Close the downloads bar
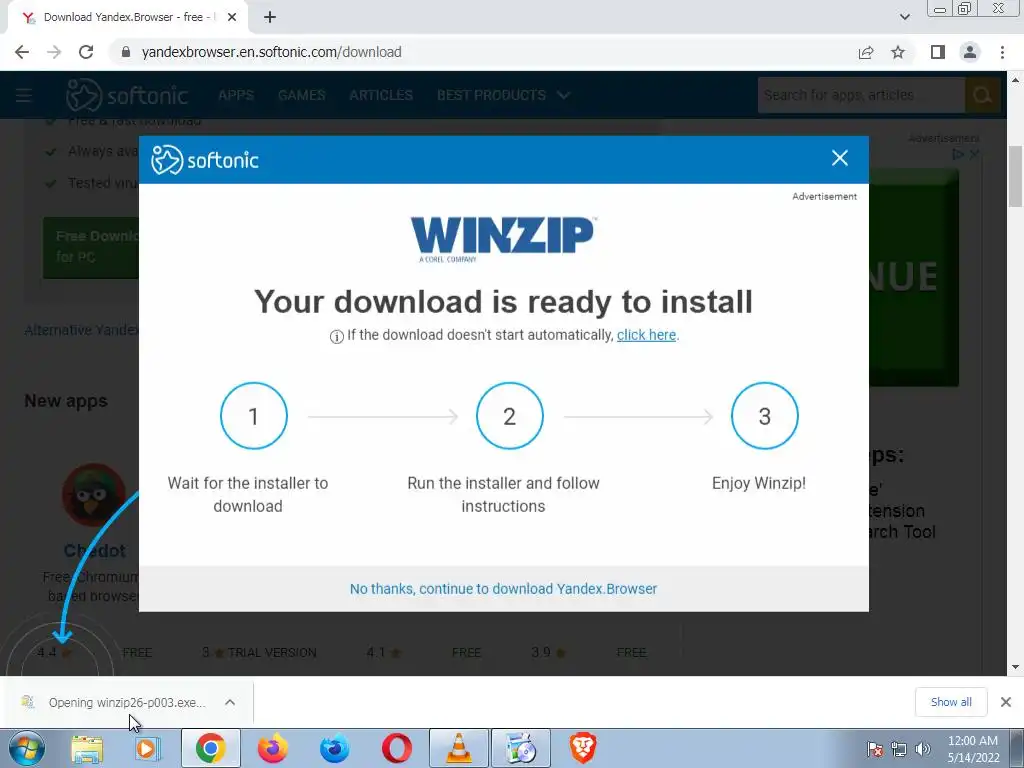The image size is (1024, 768). [1006, 702]
